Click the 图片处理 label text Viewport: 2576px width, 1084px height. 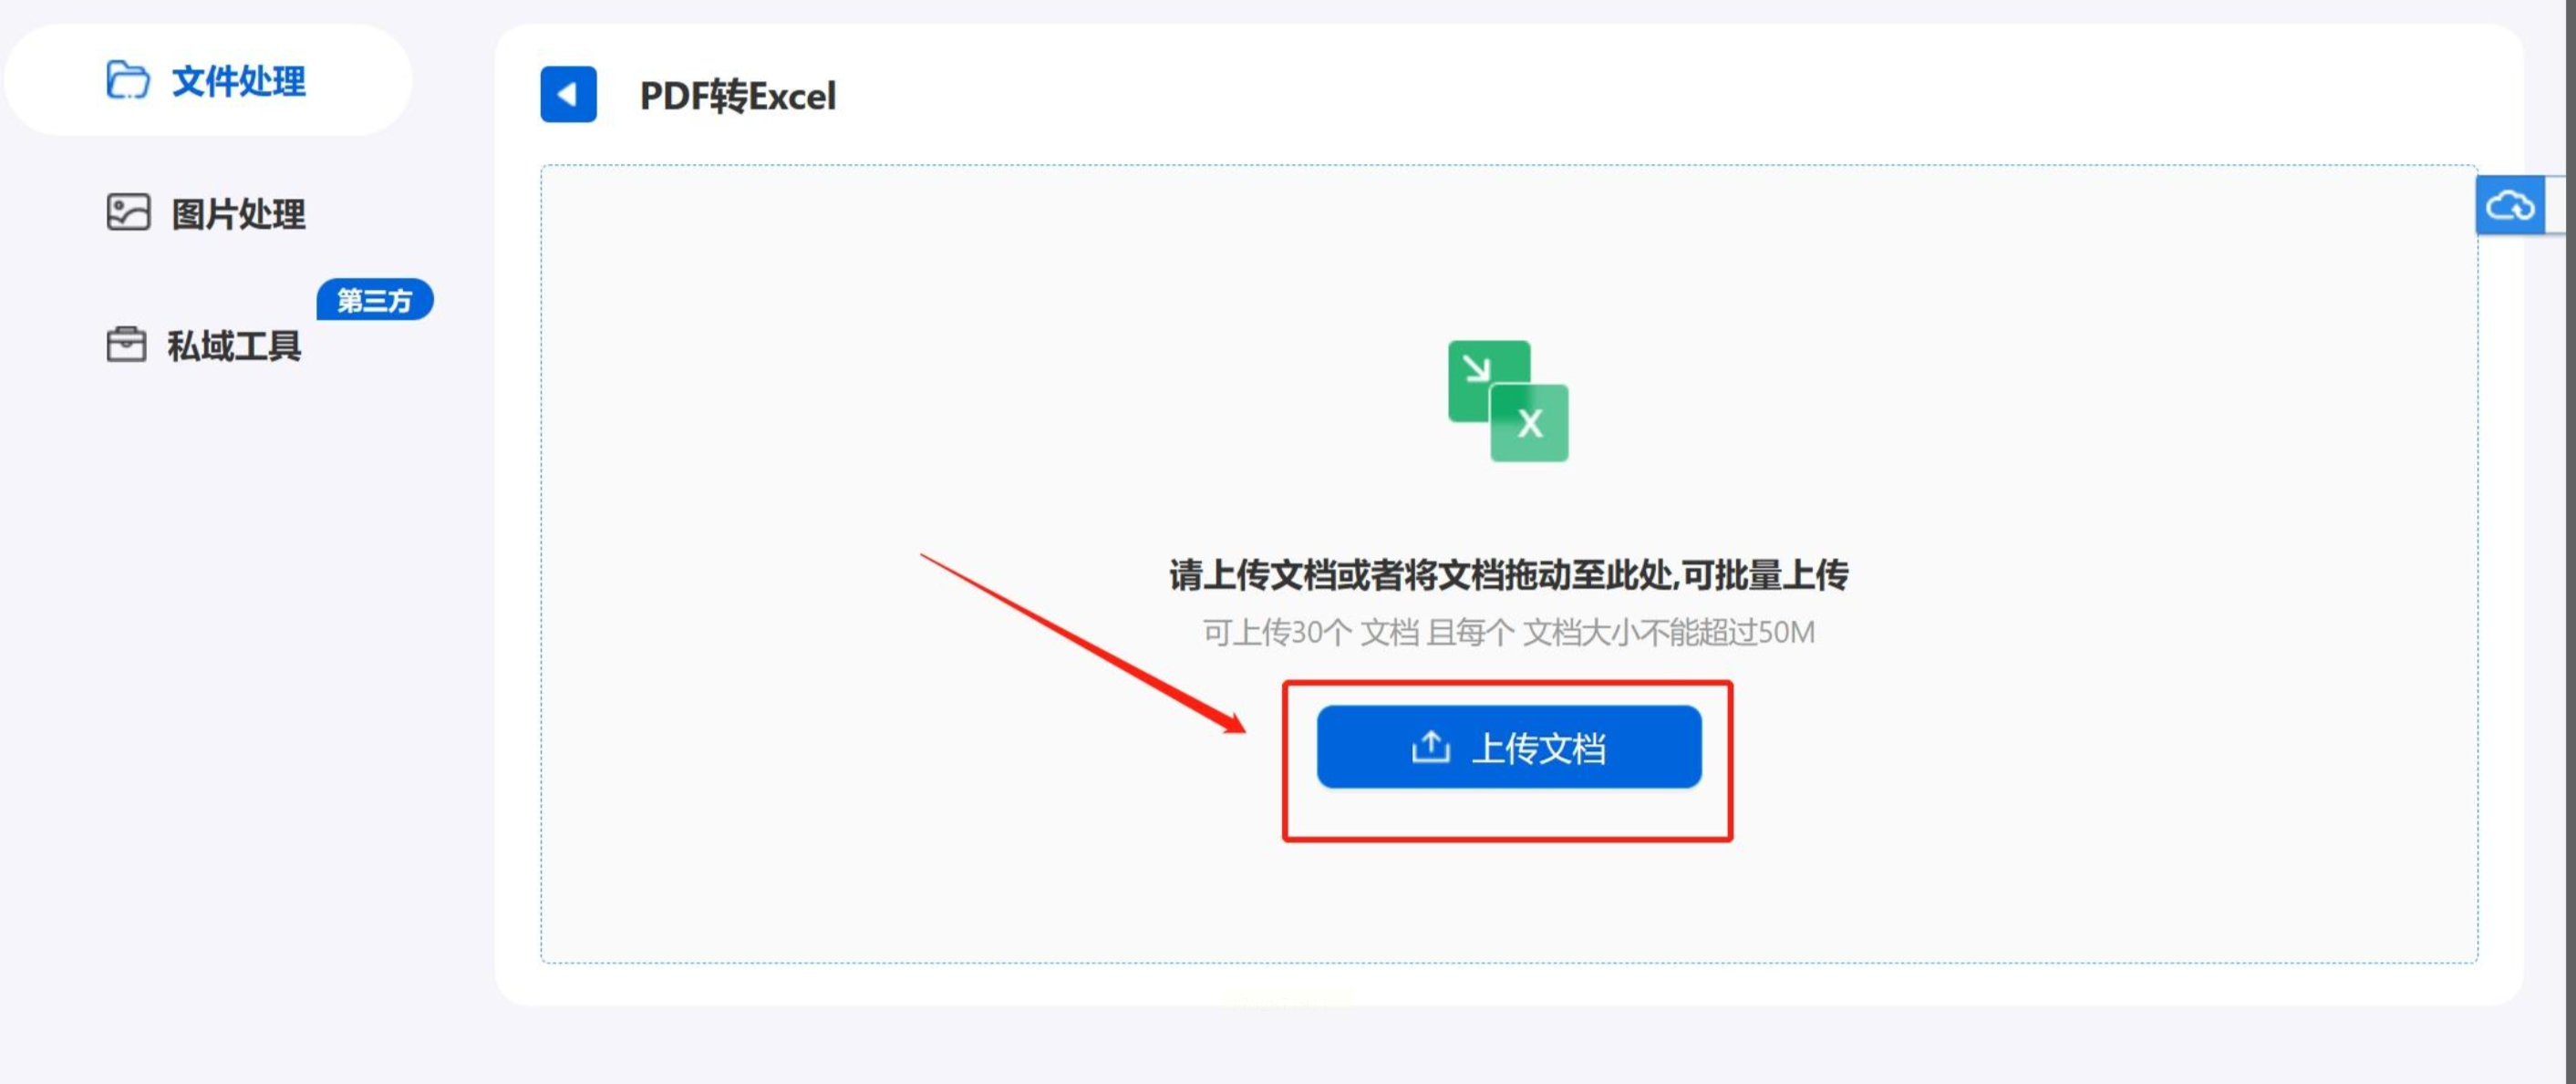238,214
